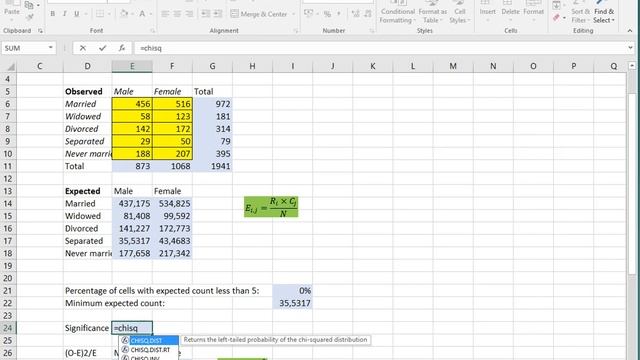Screen dimensions: 640x360
Task: Click expected value 43,4683
Action: pos(172,241)
